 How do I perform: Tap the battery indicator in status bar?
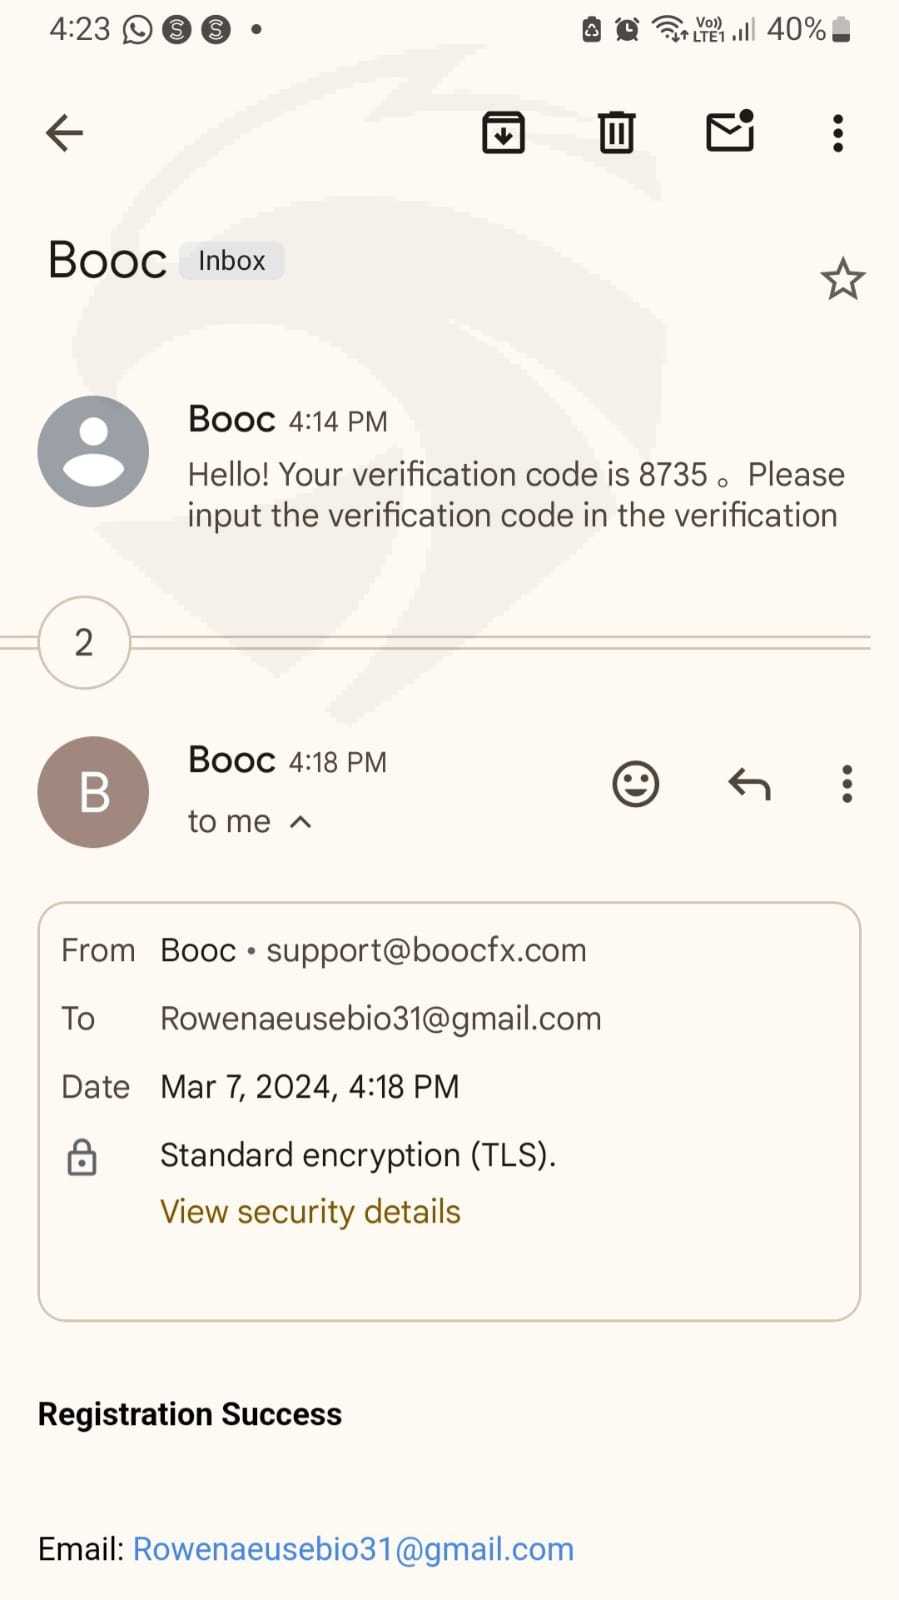pyautogui.click(x=841, y=30)
